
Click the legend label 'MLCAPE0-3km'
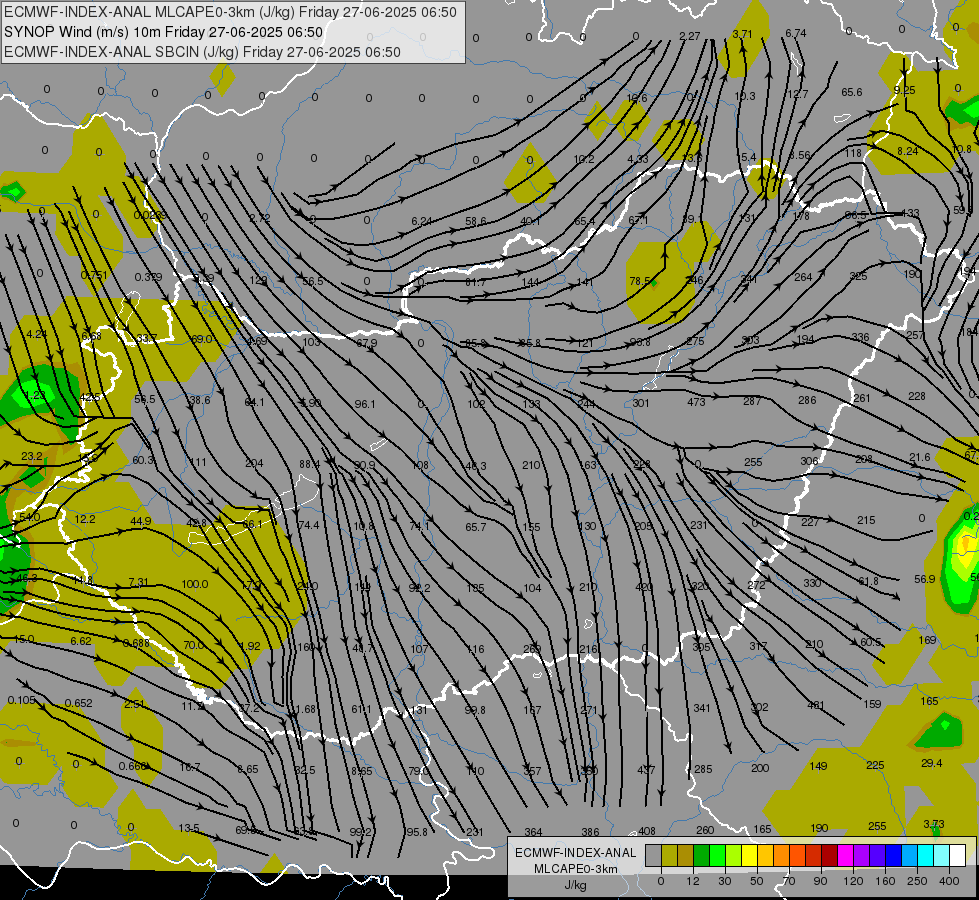[576, 869]
